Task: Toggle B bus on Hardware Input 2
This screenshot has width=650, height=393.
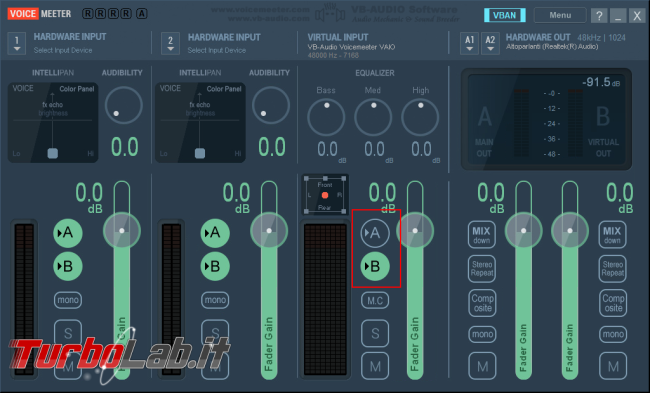Action: coord(215,266)
